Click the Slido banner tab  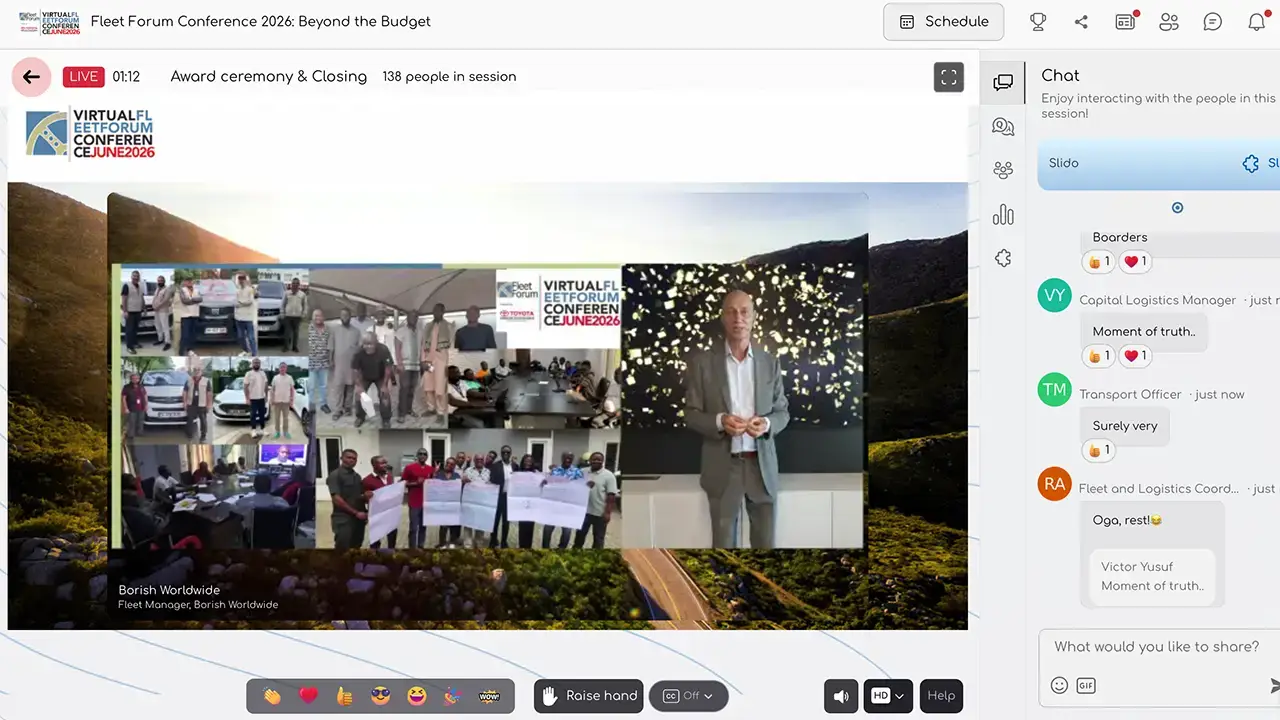(1158, 163)
